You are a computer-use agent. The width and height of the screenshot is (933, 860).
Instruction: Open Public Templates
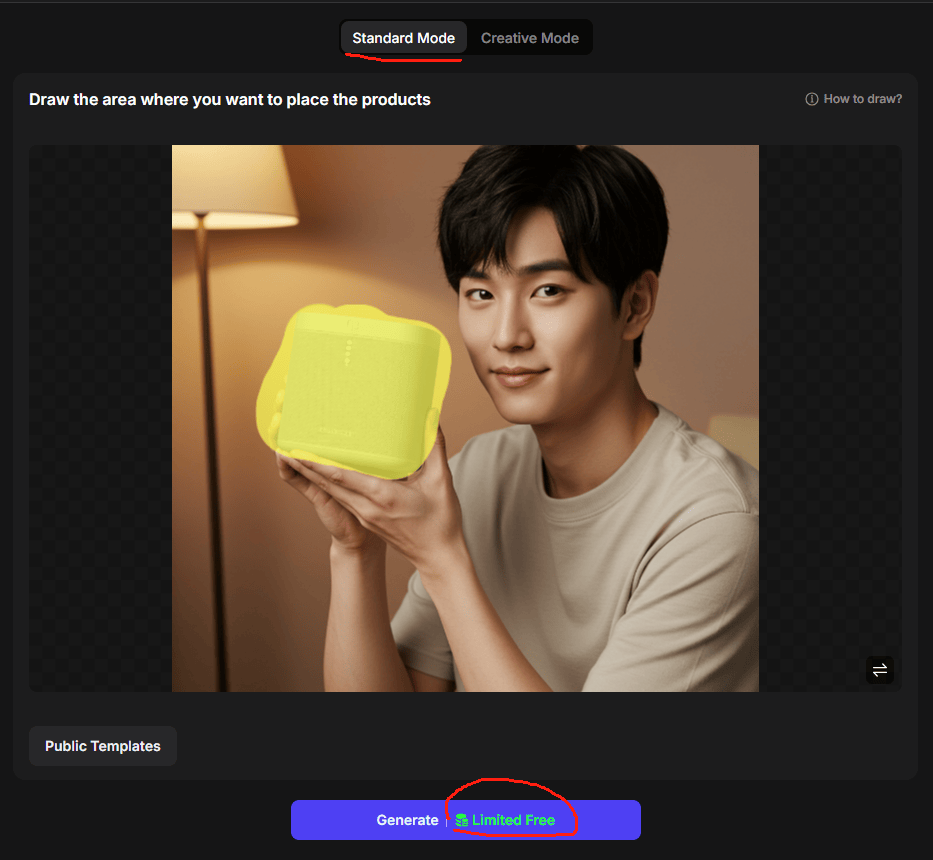pyautogui.click(x=103, y=746)
